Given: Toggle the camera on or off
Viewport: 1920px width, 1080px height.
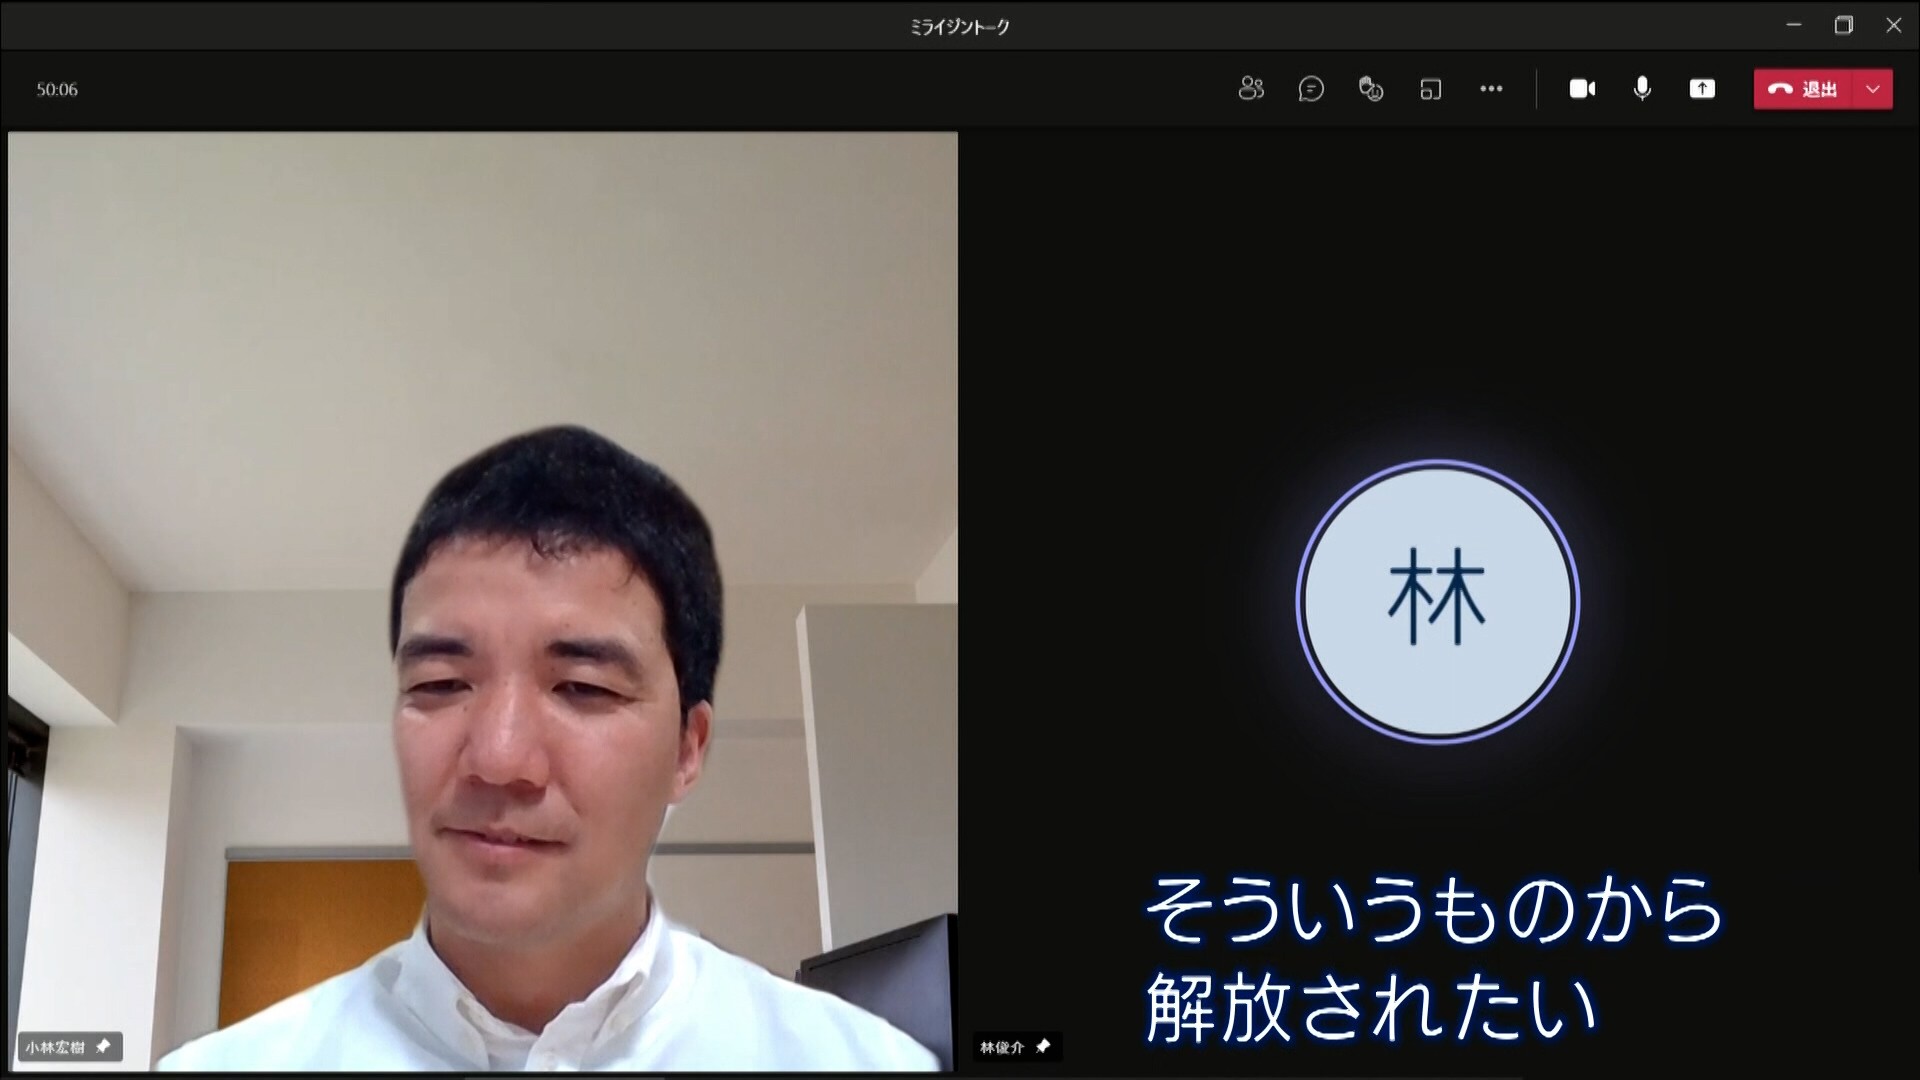Looking at the screenshot, I should click(x=1582, y=89).
